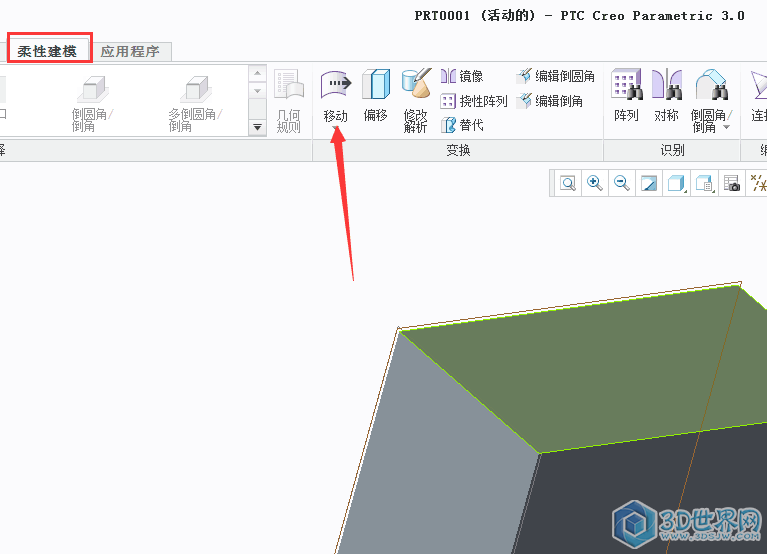The height and width of the screenshot is (554, 767).
Task: Expand the 倒圆角/倒角 recognition dropdown arrow
Action: coord(726,127)
